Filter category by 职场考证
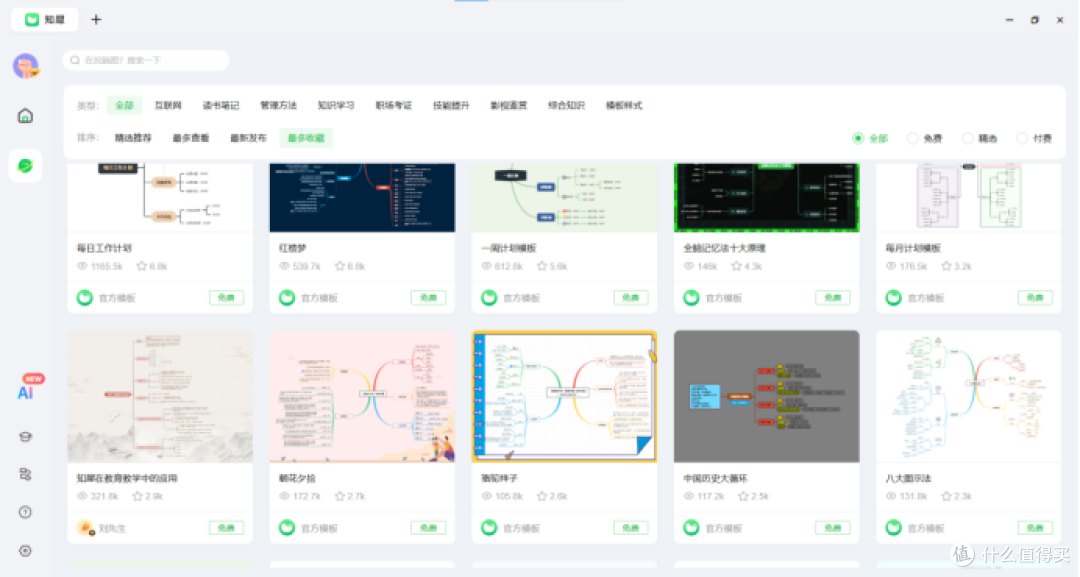 (x=393, y=105)
